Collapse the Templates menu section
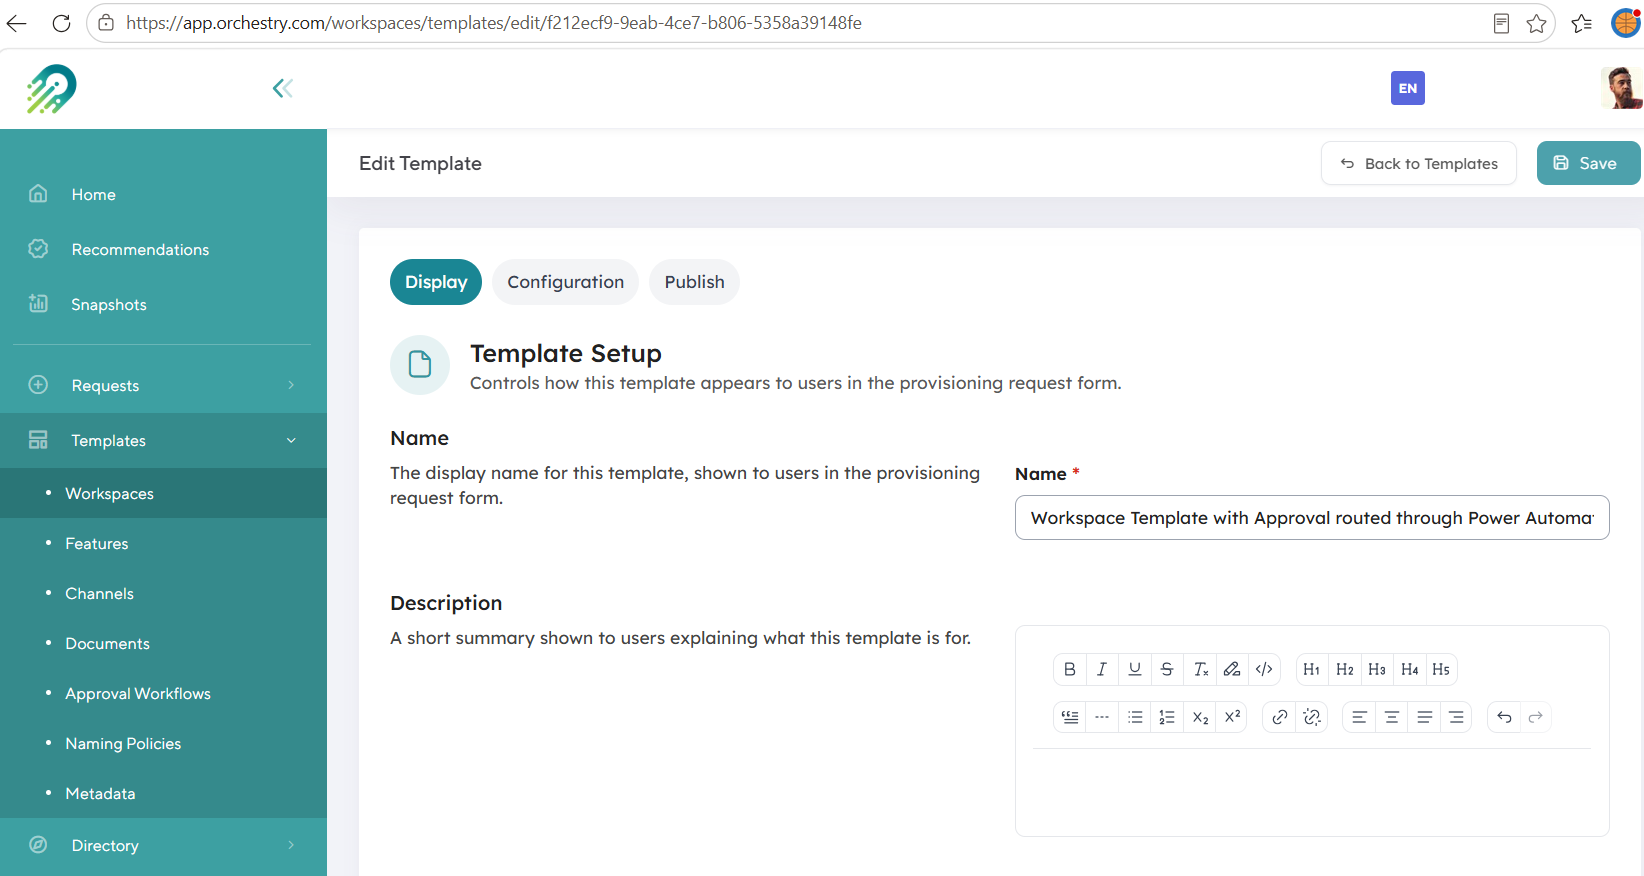Image resolution: width=1644 pixels, height=876 pixels. coord(163,440)
